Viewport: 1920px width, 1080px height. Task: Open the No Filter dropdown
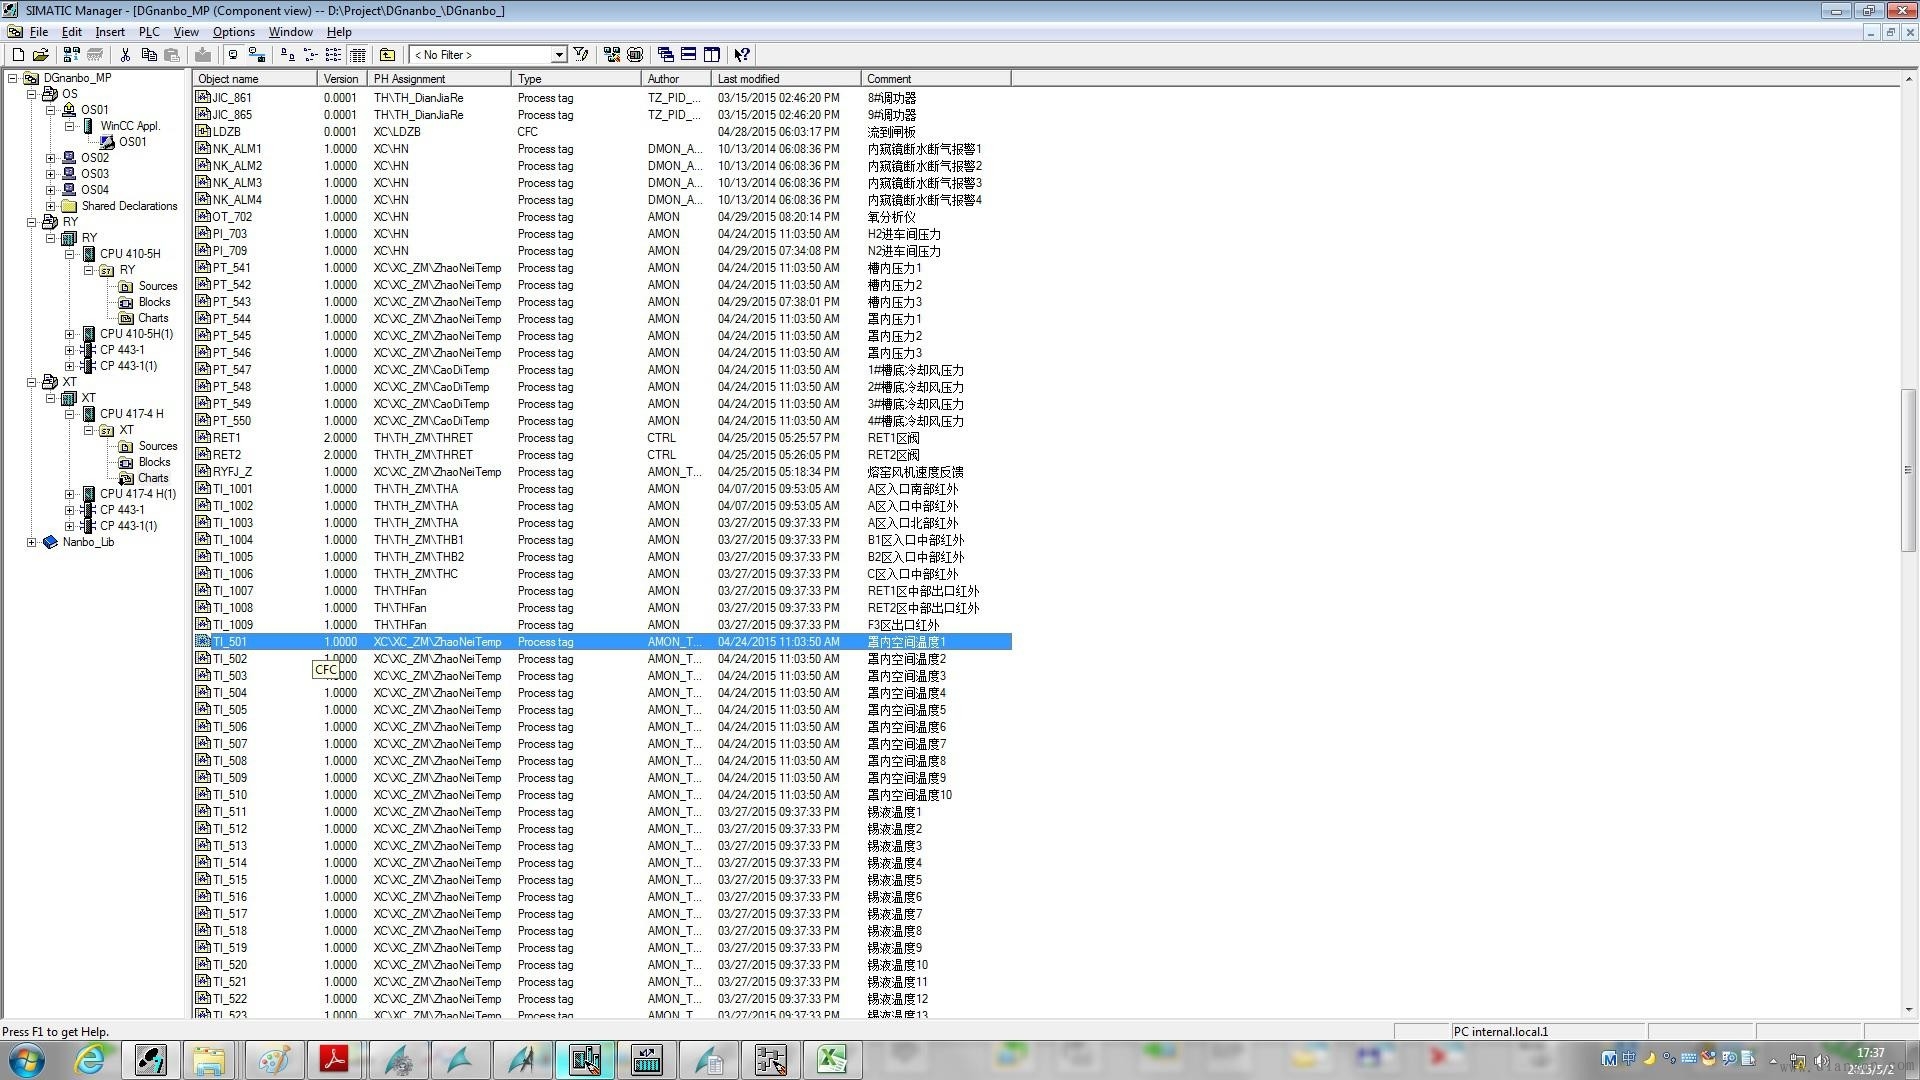(559, 55)
